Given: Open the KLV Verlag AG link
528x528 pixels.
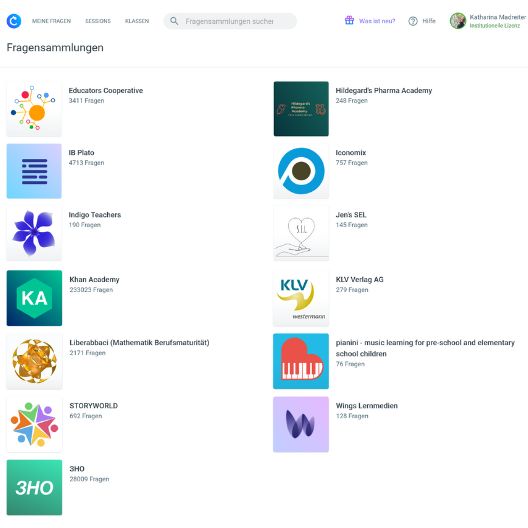Looking at the screenshot, I should pos(360,279).
